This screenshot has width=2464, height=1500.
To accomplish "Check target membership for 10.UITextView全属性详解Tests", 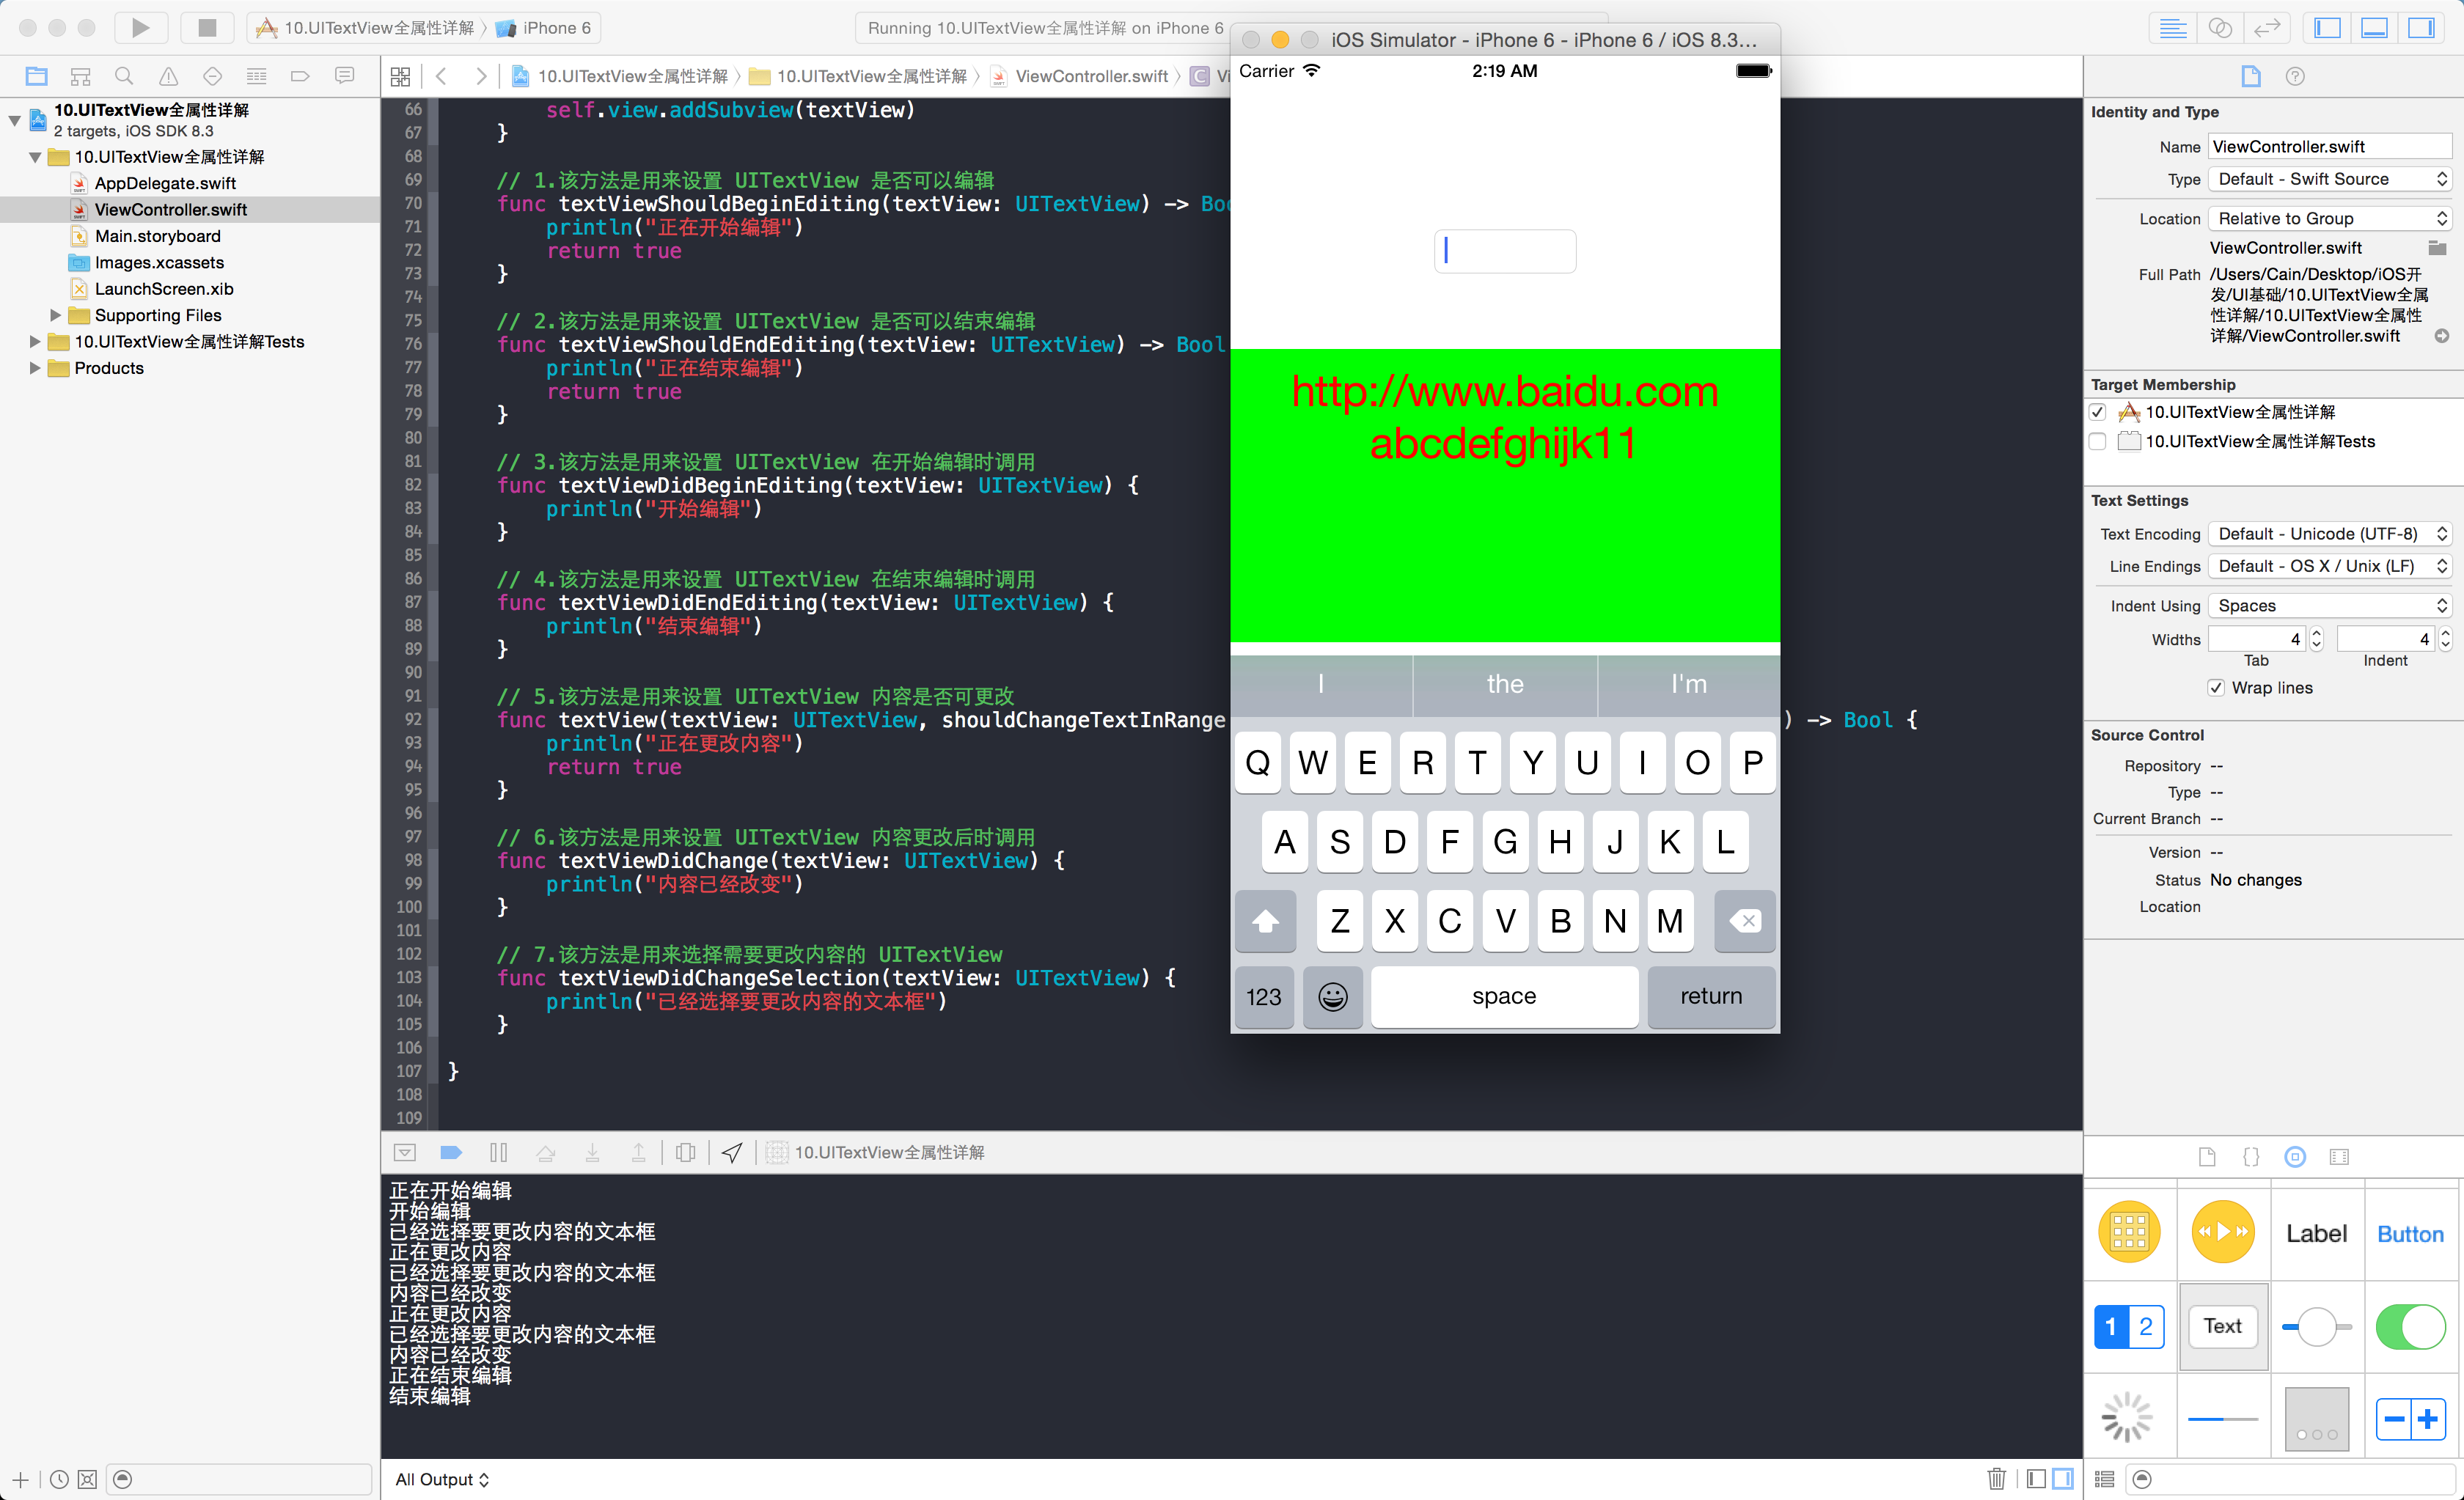I will [2098, 441].
